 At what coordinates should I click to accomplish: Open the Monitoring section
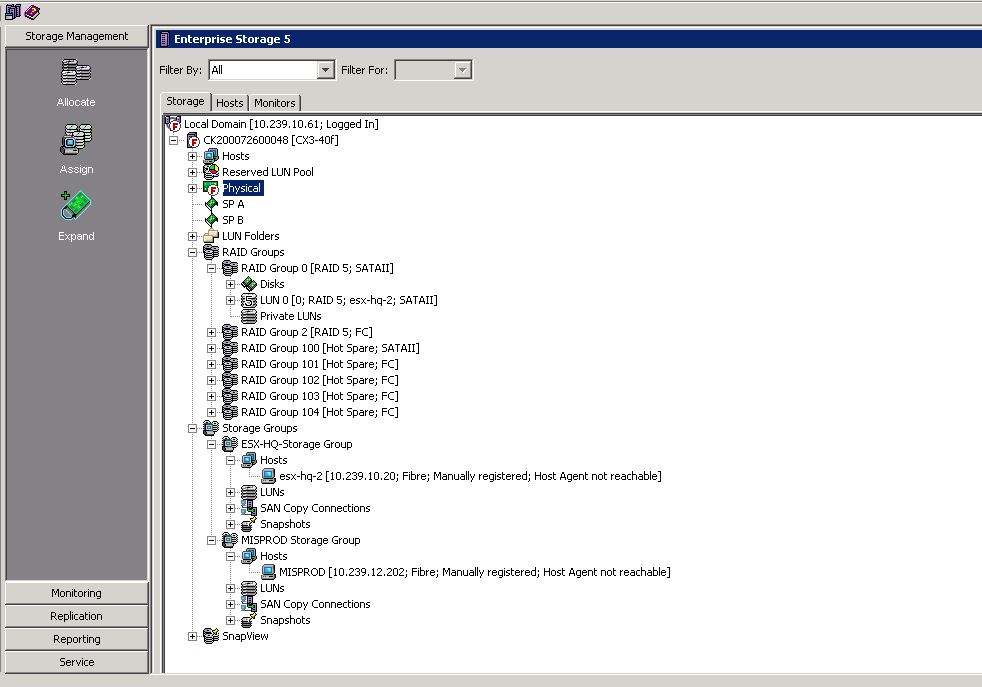point(76,593)
